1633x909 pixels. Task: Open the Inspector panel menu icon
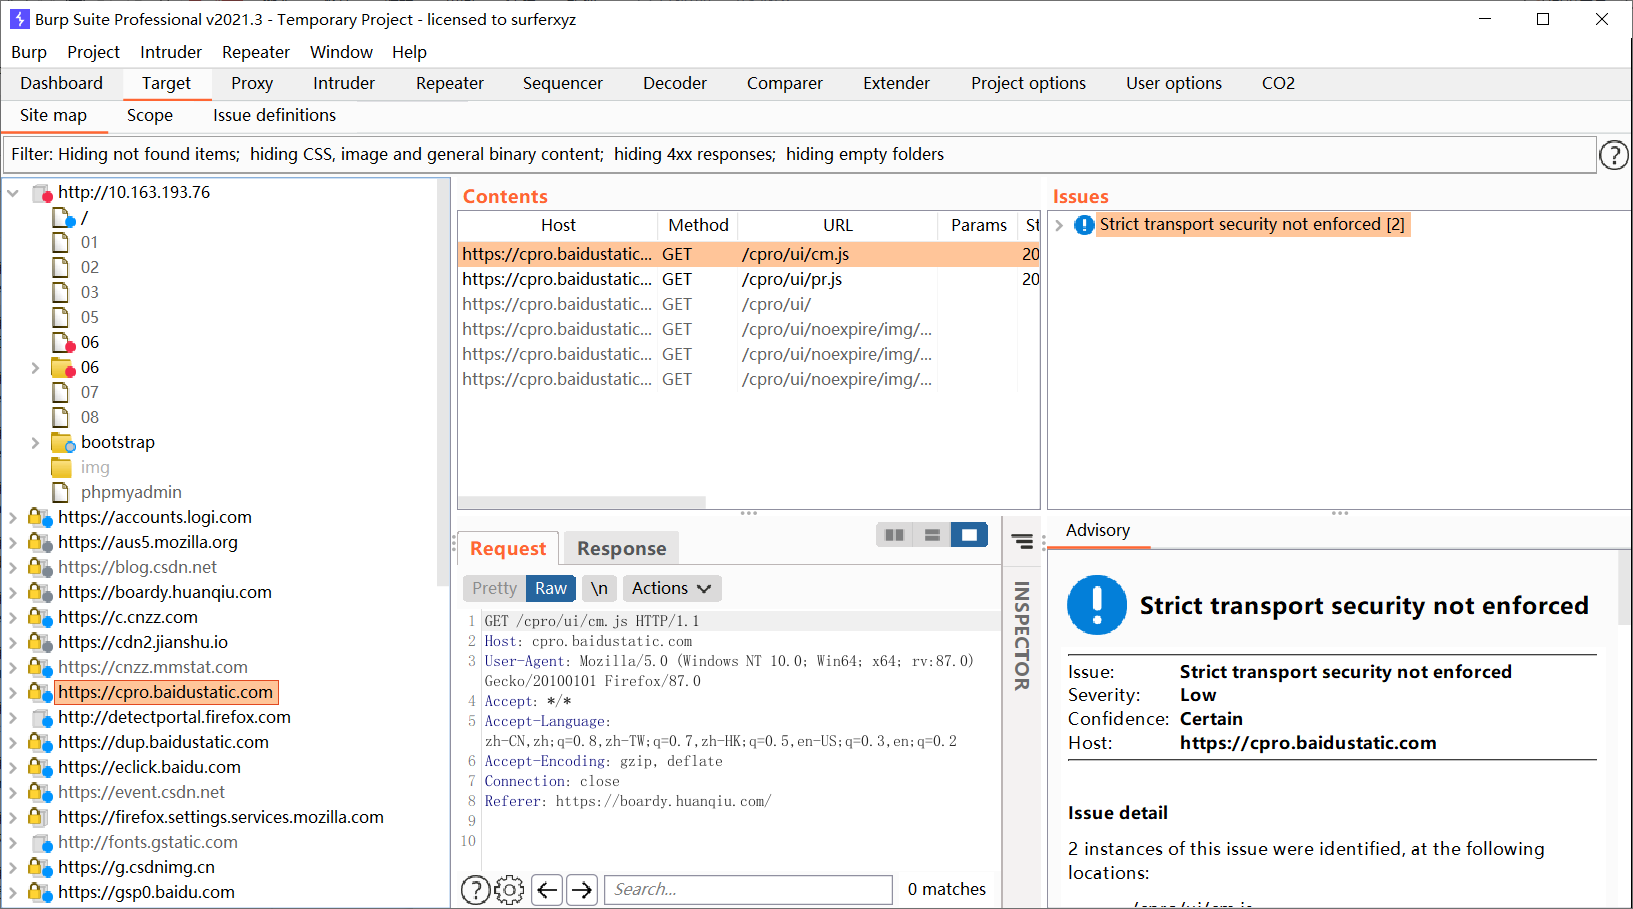1022,541
